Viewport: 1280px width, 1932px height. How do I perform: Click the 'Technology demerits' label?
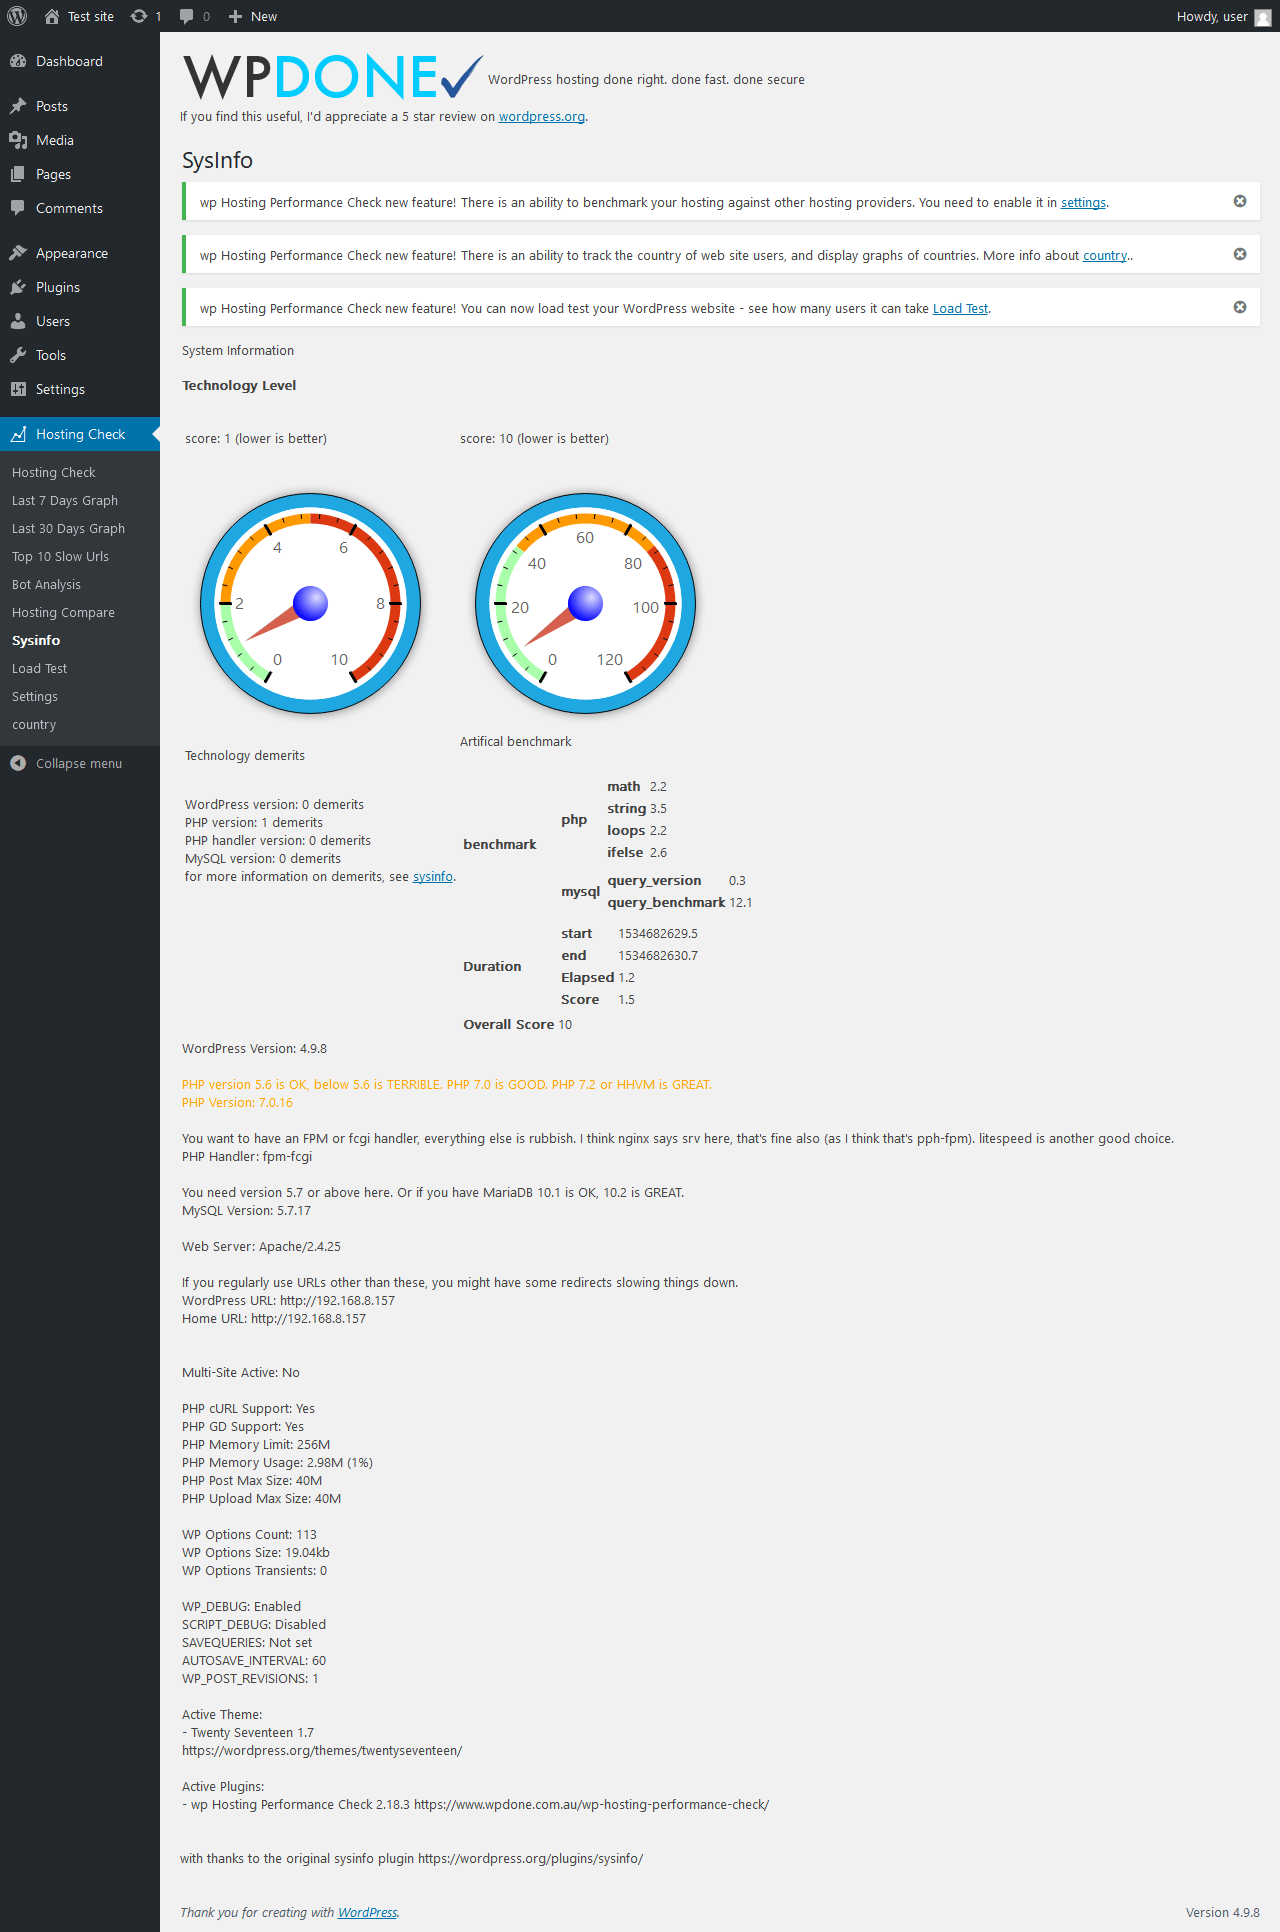pos(245,755)
